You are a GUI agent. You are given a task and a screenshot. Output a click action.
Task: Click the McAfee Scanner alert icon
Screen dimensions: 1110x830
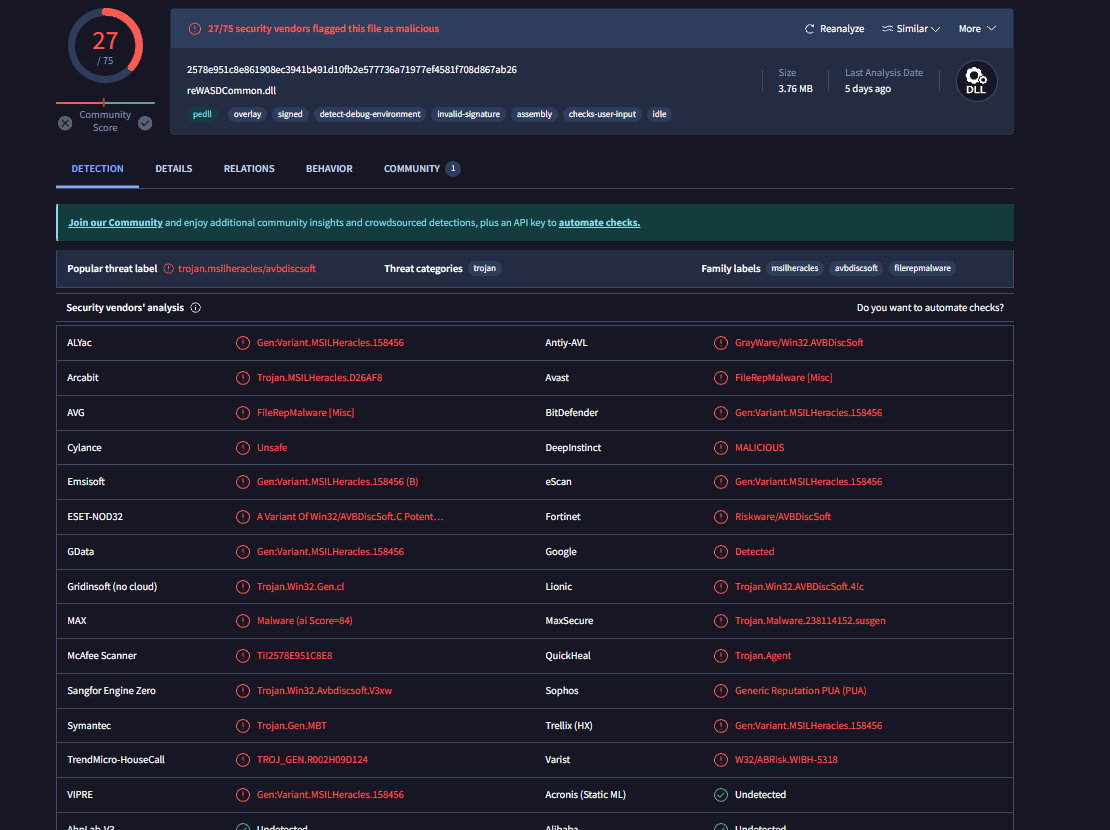click(x=243, y=656)
